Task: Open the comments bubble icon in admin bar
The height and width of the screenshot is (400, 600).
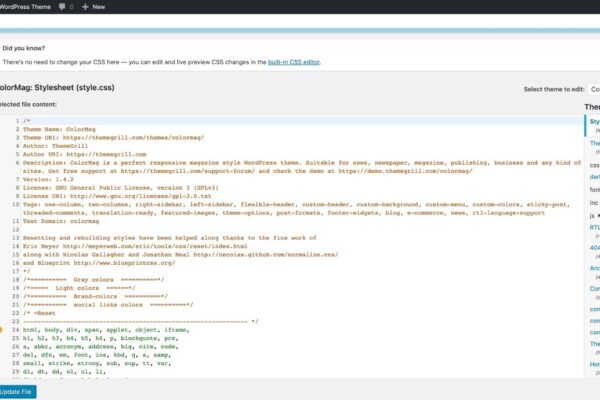Action: [62, 7]
